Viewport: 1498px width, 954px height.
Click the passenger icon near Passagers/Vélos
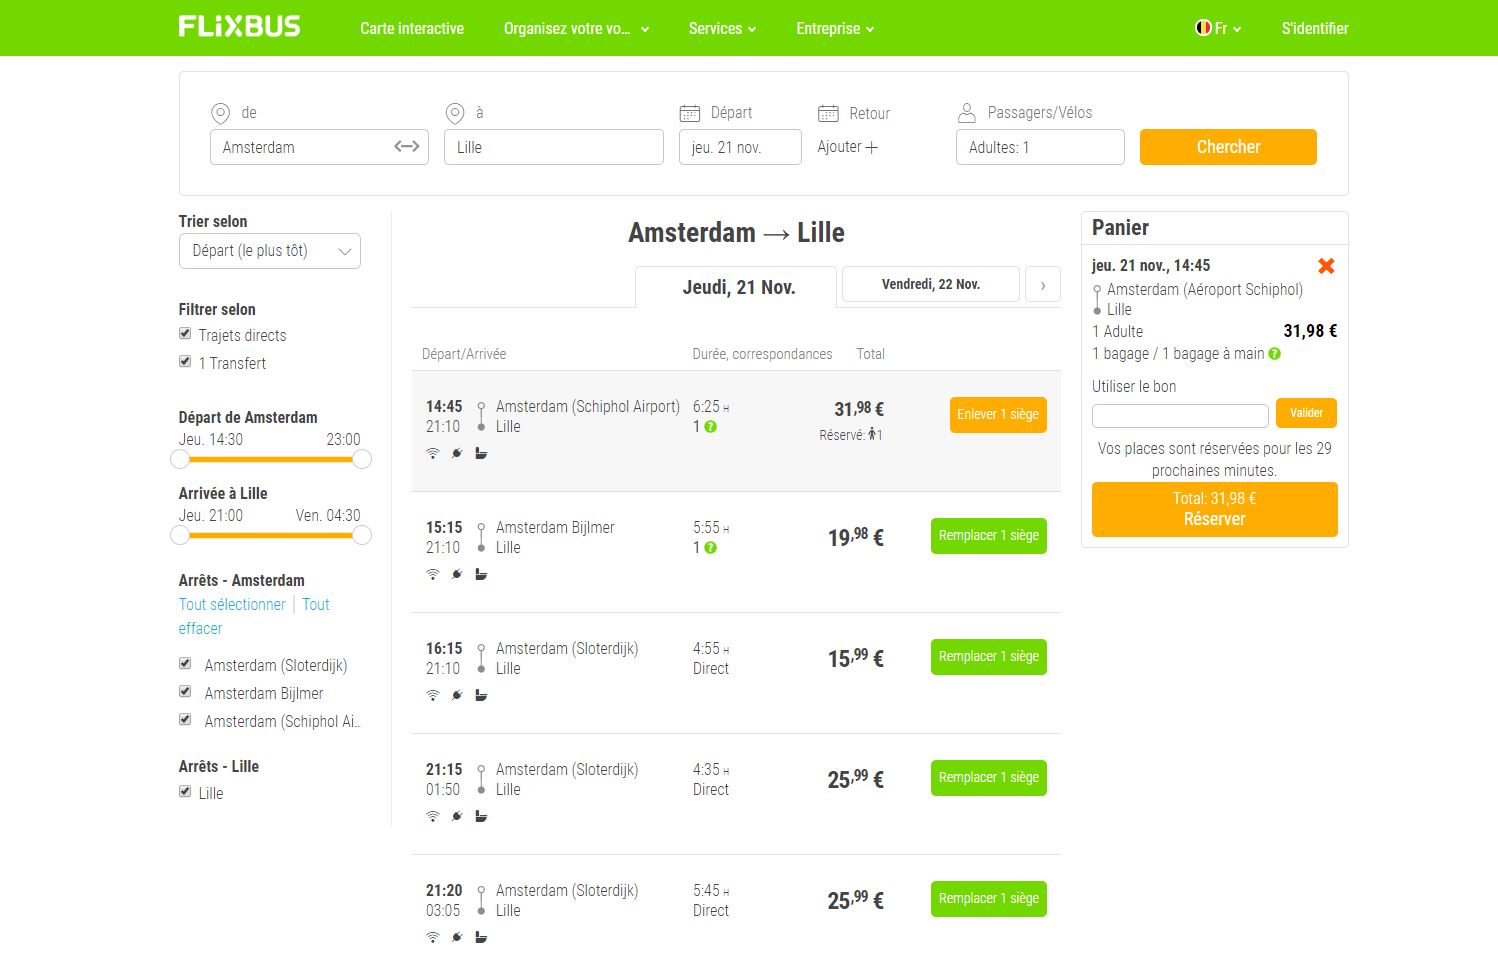(x=966, y=111)
